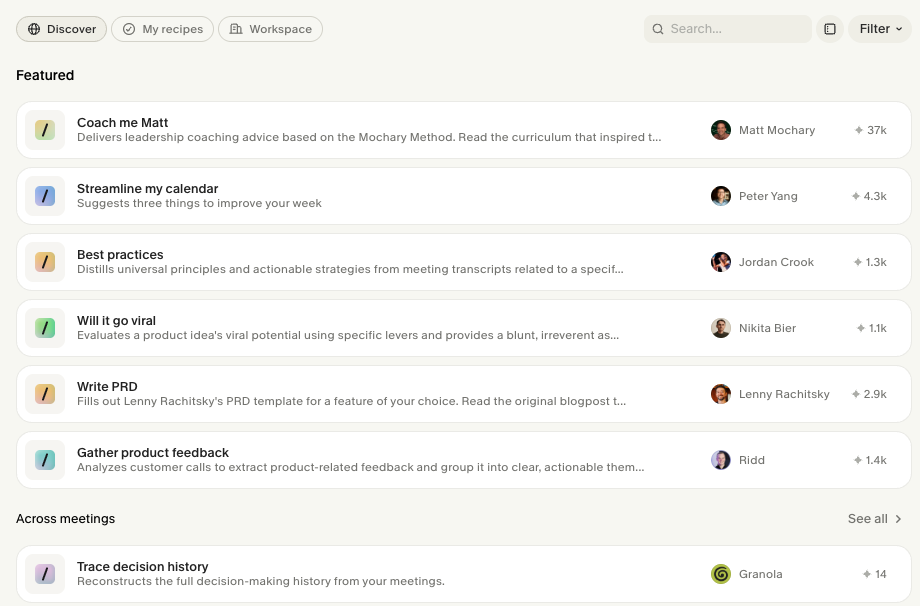This screenshot has height=606, width=920.
Task: Select the Discover tab
Action: pyautogui.click(x=62, y=29)
